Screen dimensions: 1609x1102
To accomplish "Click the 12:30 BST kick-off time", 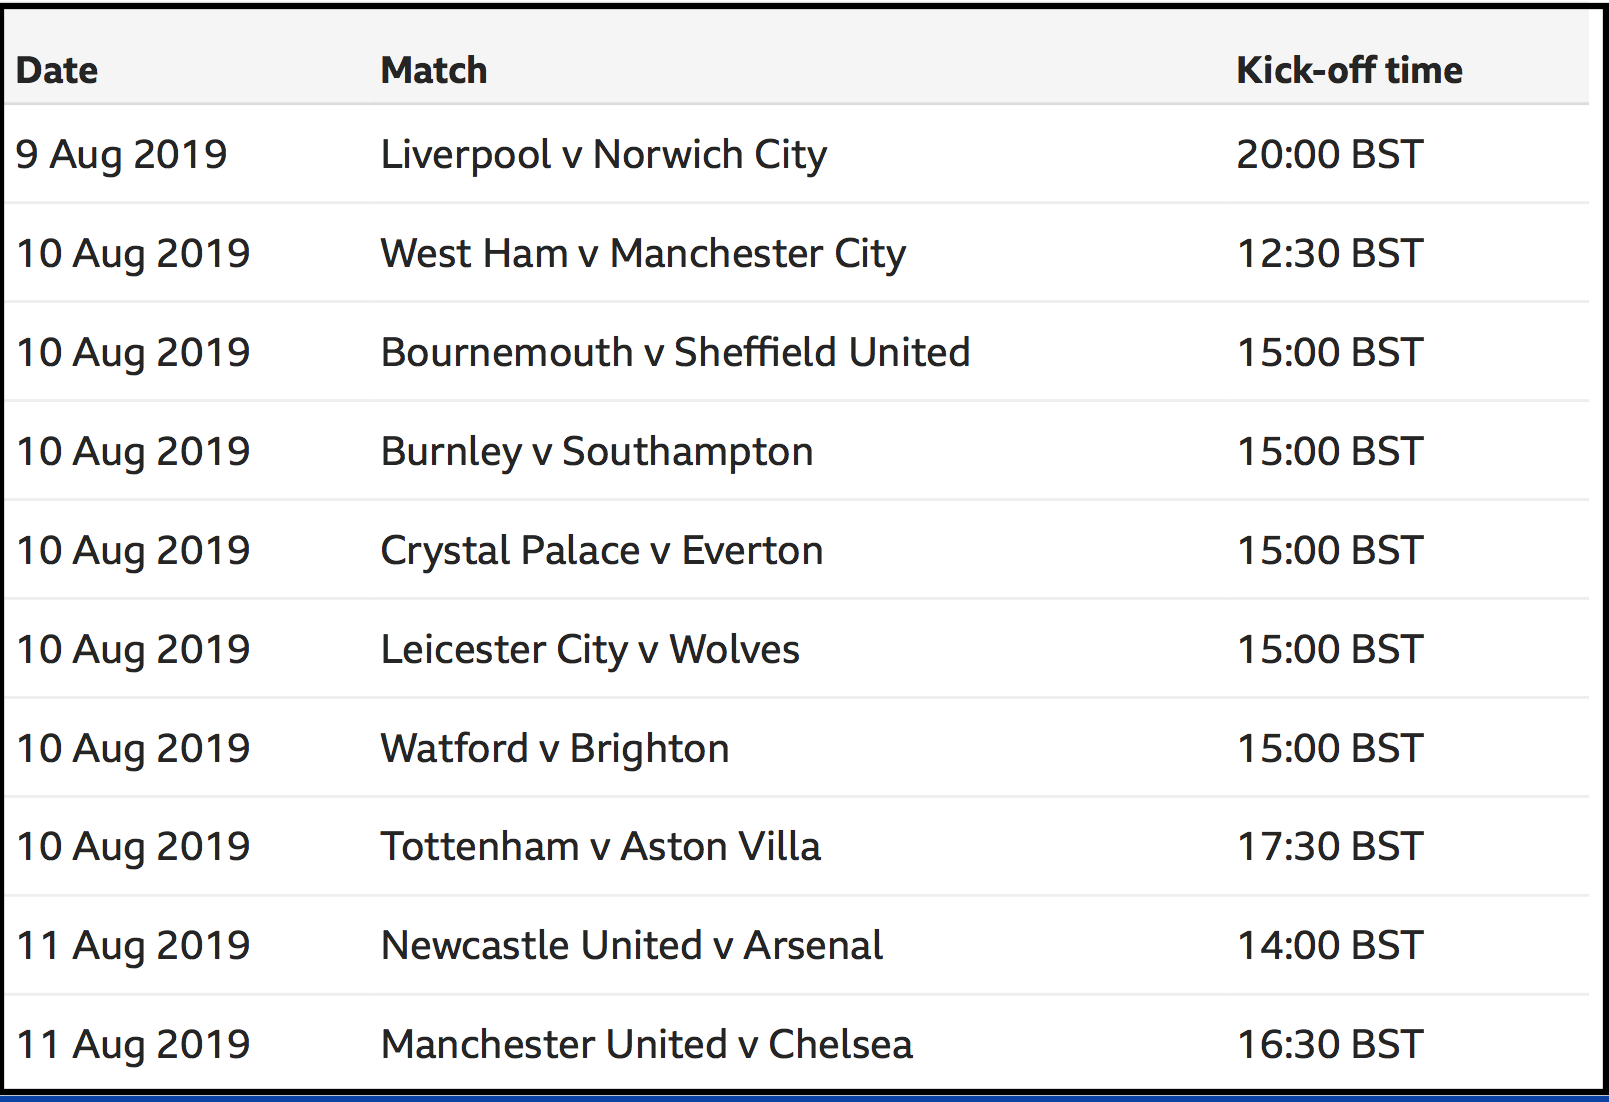I will point(1330,254).
